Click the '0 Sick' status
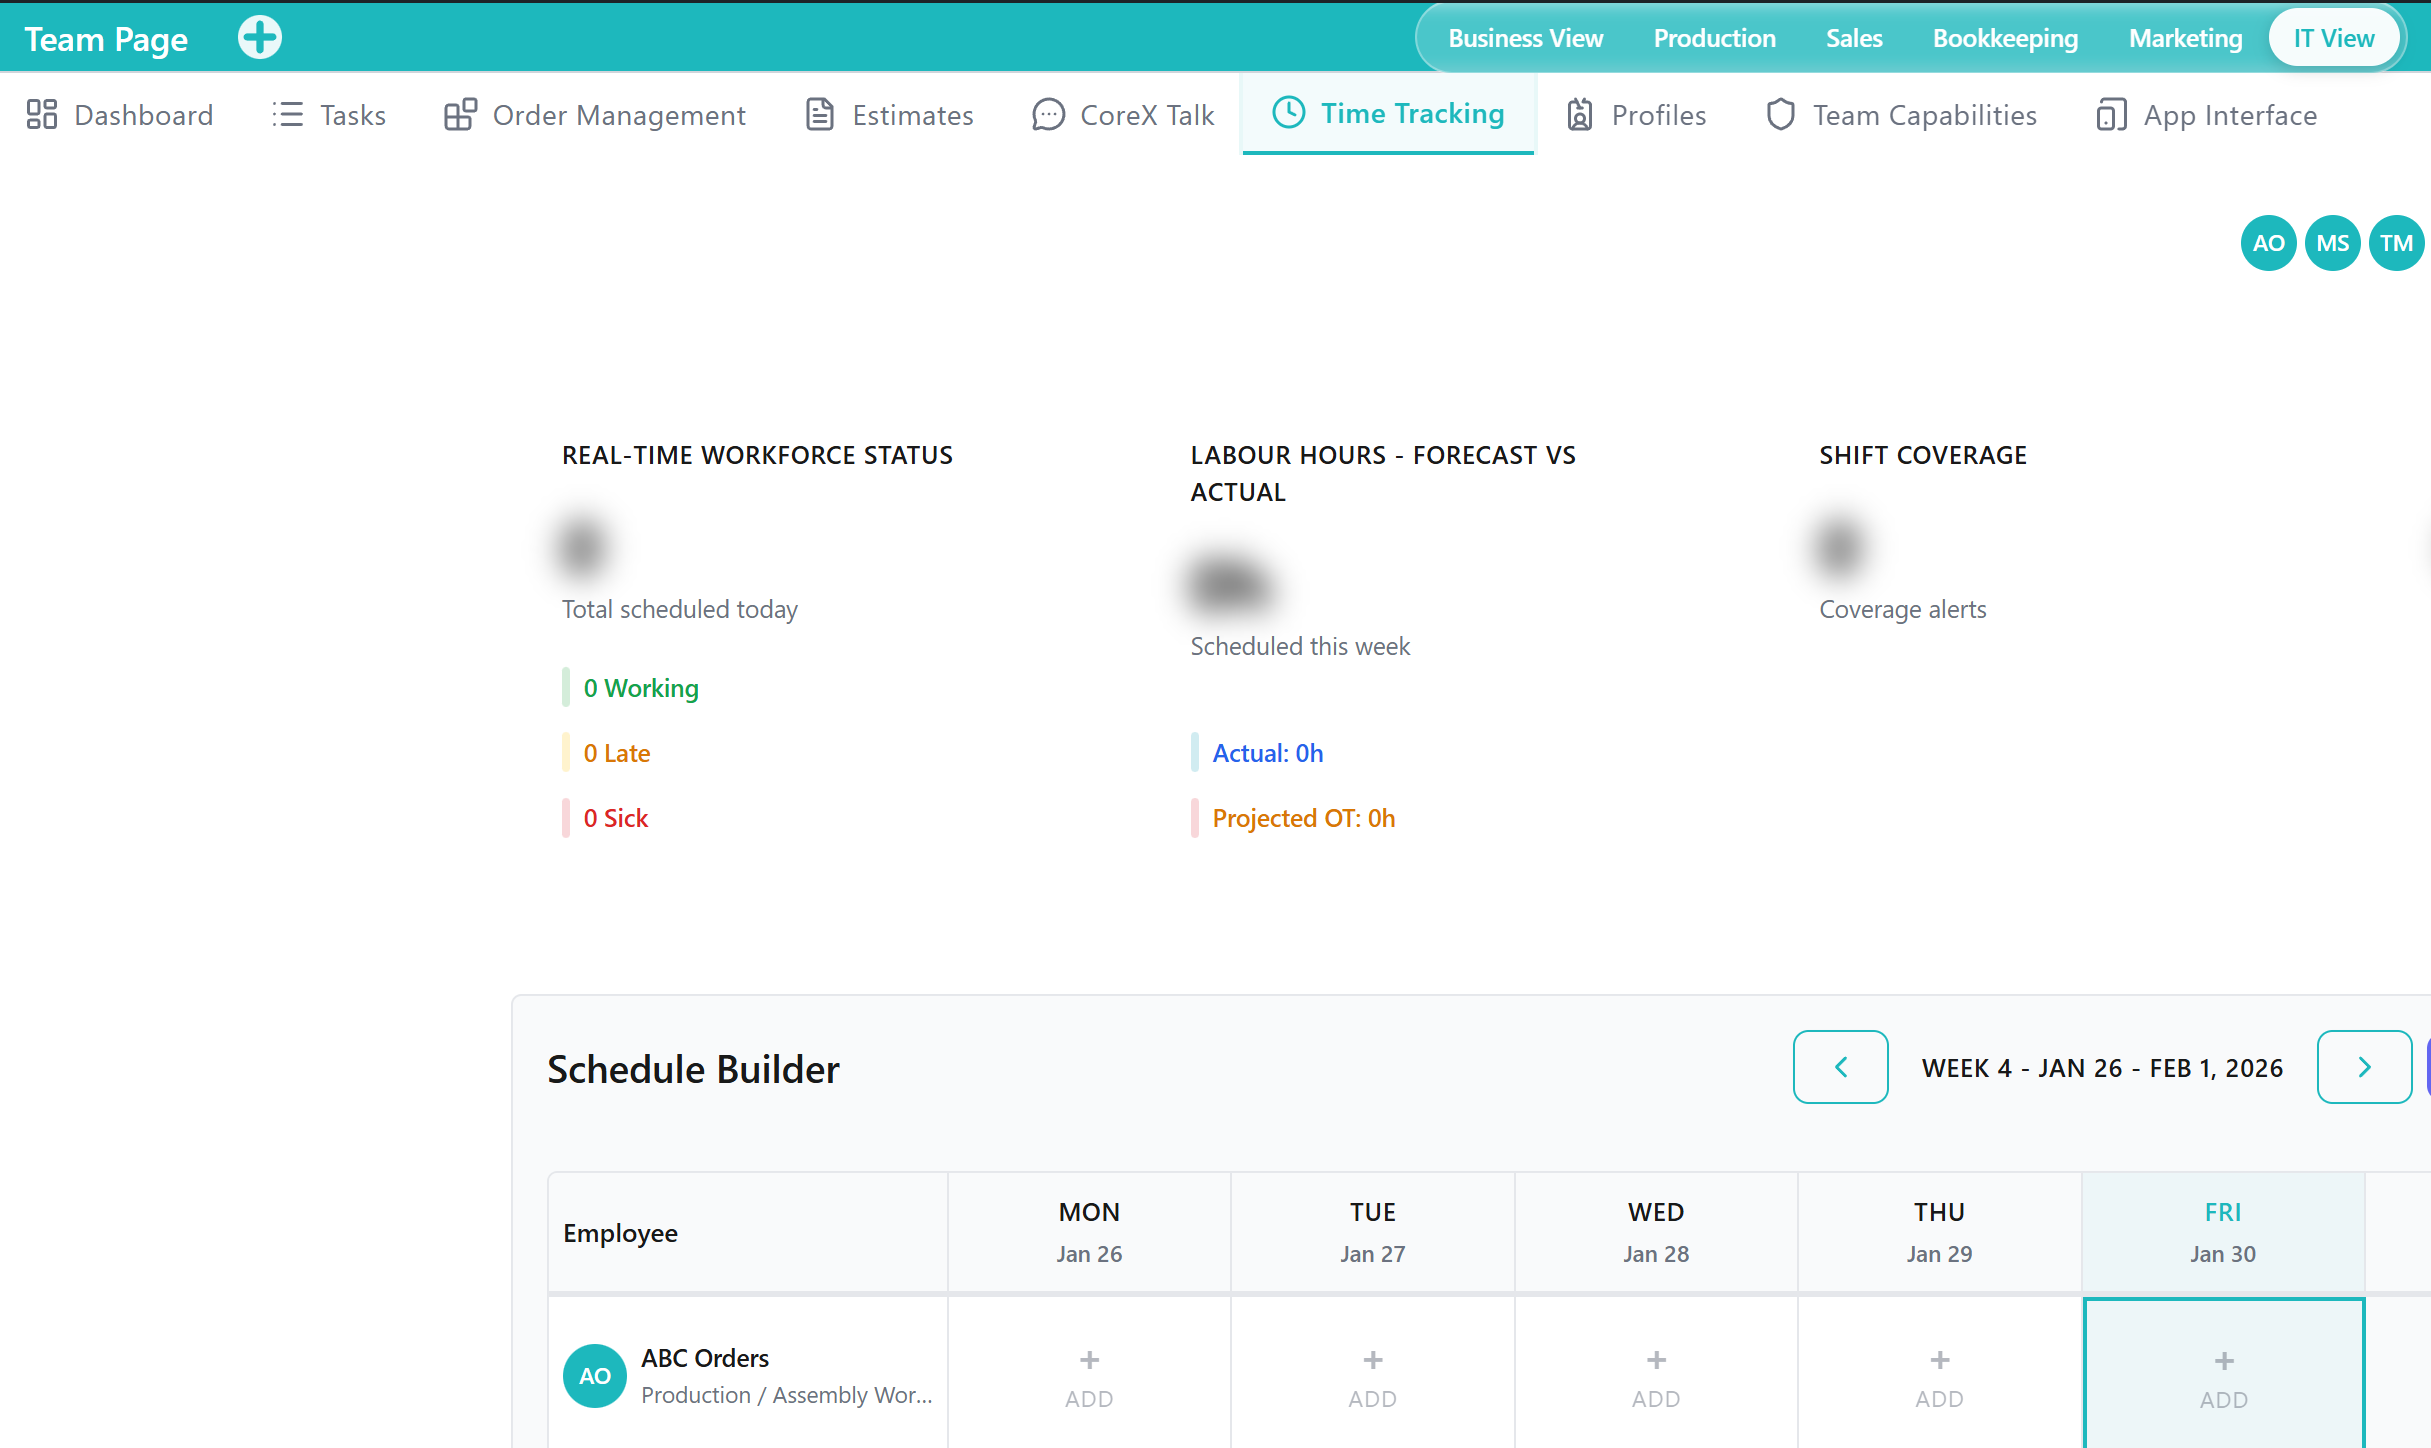 [x=616, y=818]
